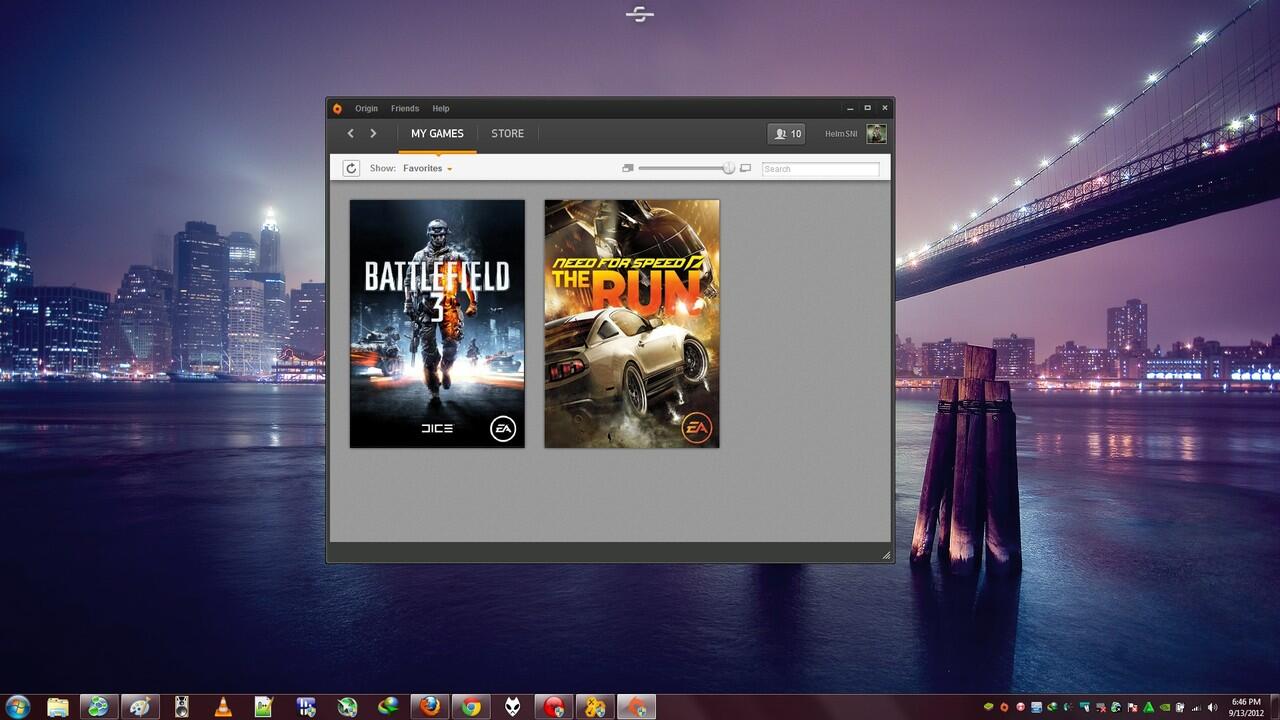1280x720 pixels.
Task: Refresh the game library
Action: 351,168
